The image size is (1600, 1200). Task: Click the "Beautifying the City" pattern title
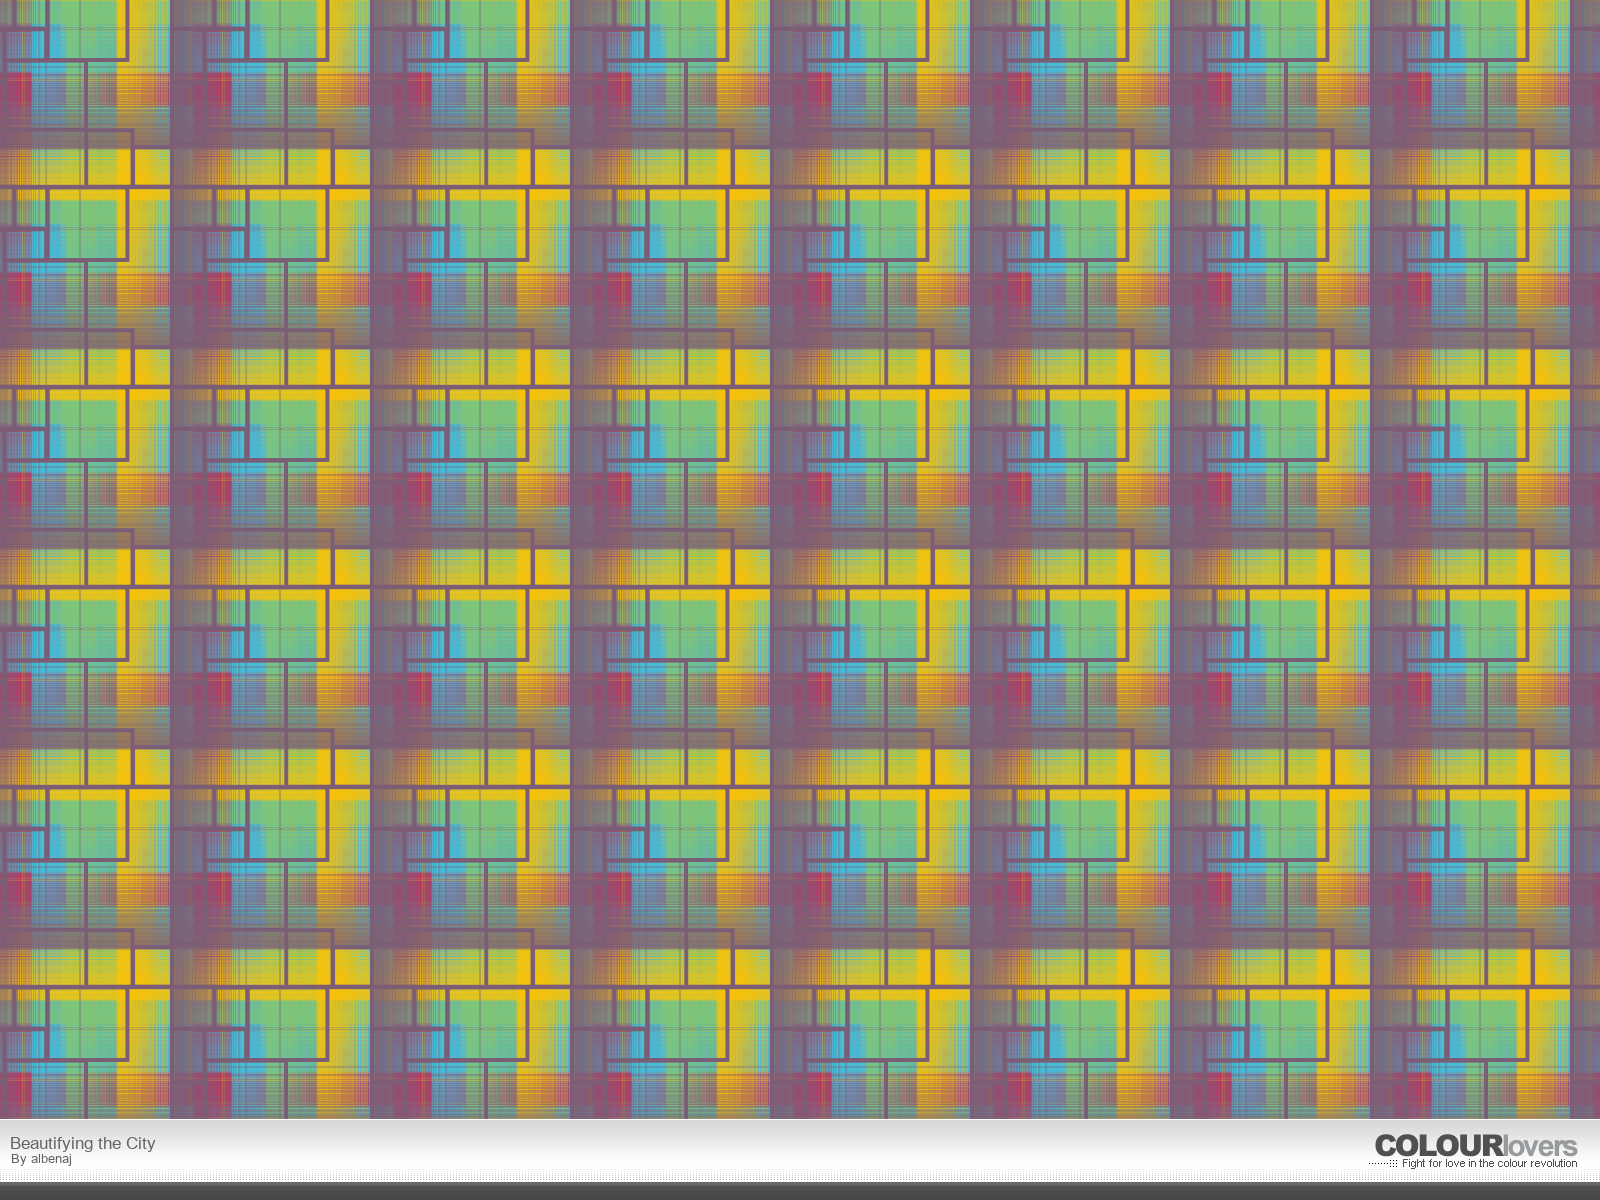click(x=83, y=1143)
